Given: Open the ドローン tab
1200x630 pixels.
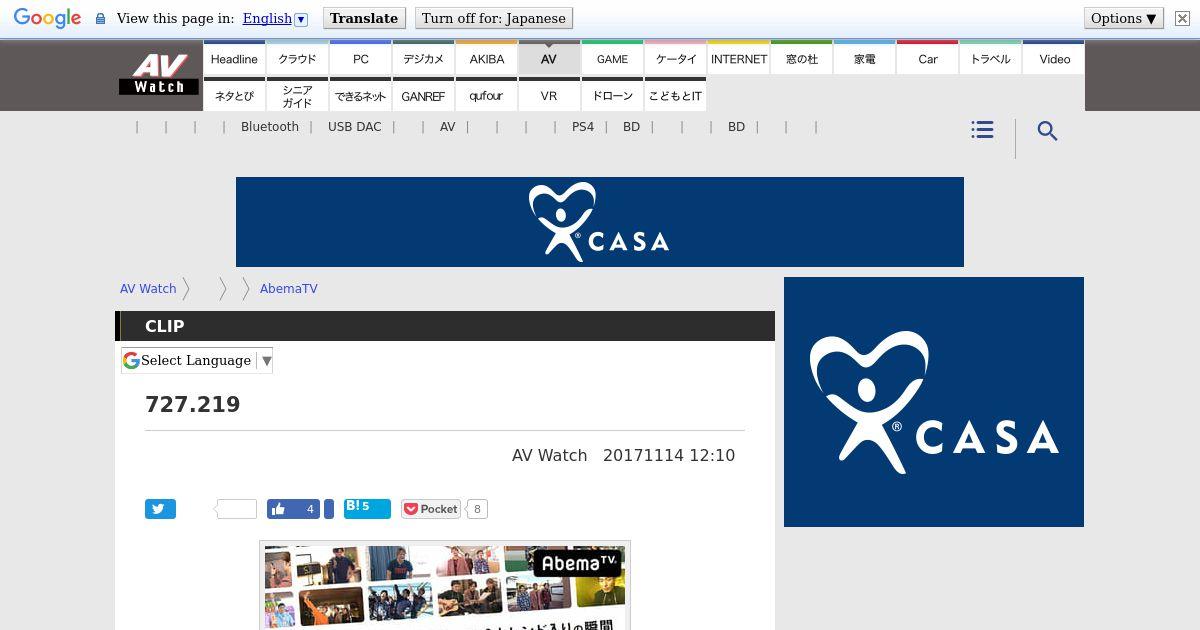Looking at the screenshot, I should pos(612,95).
